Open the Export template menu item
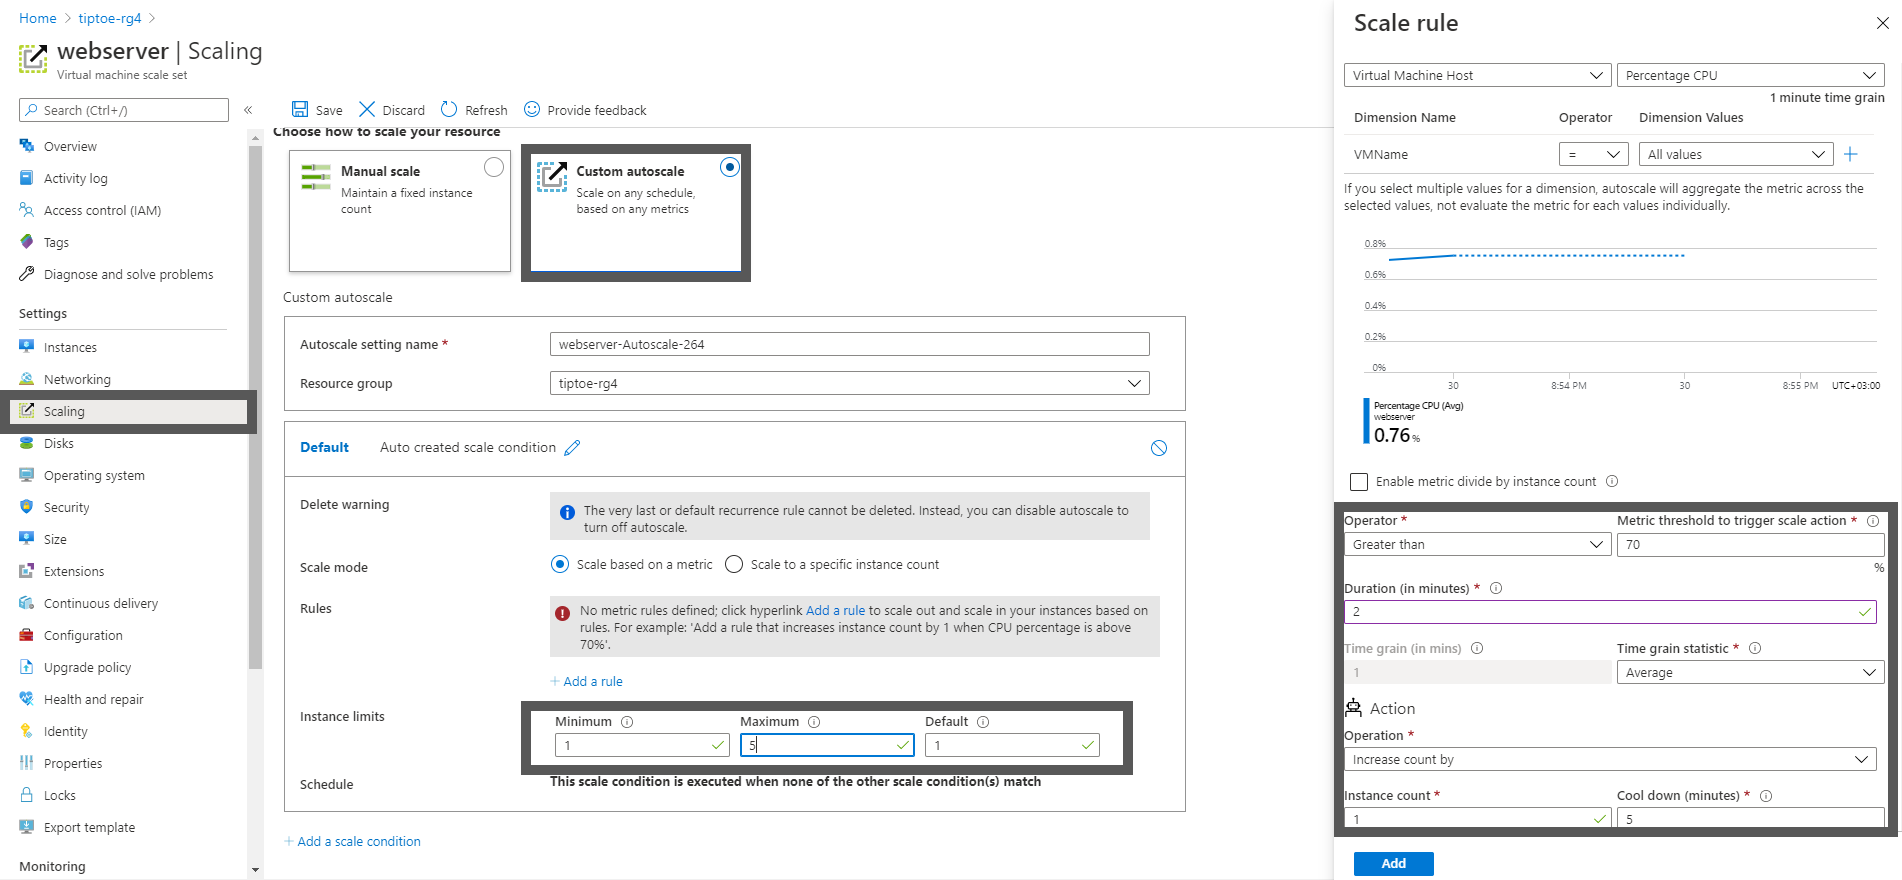 point(89,827)
